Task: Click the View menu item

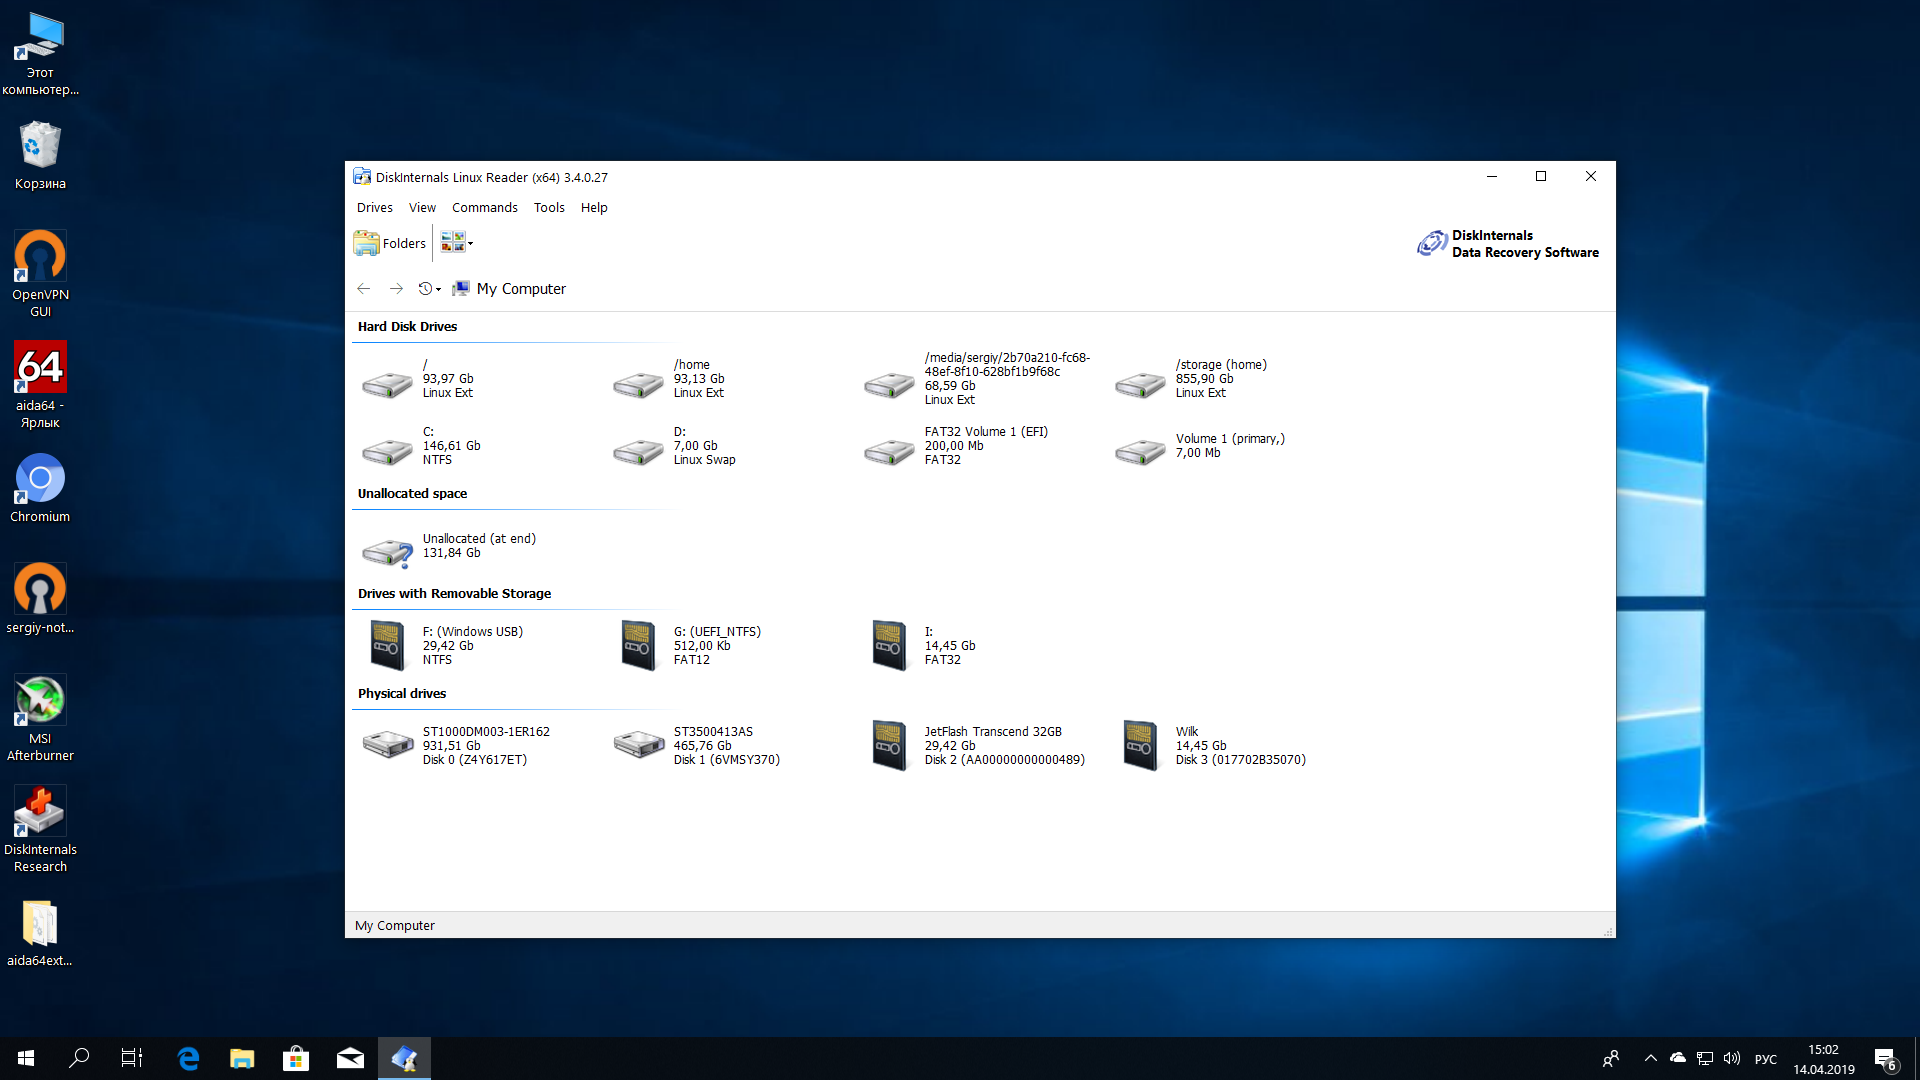Action: (x=423, y=207)
